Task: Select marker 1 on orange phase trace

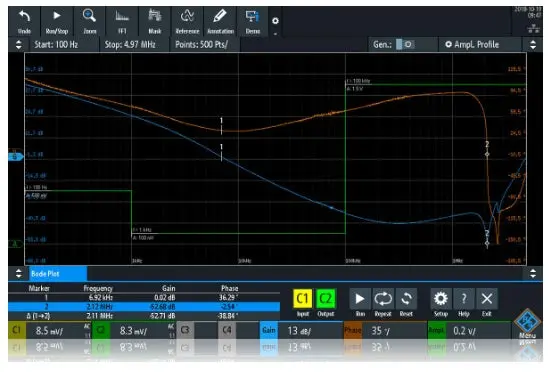Action: 221,126
